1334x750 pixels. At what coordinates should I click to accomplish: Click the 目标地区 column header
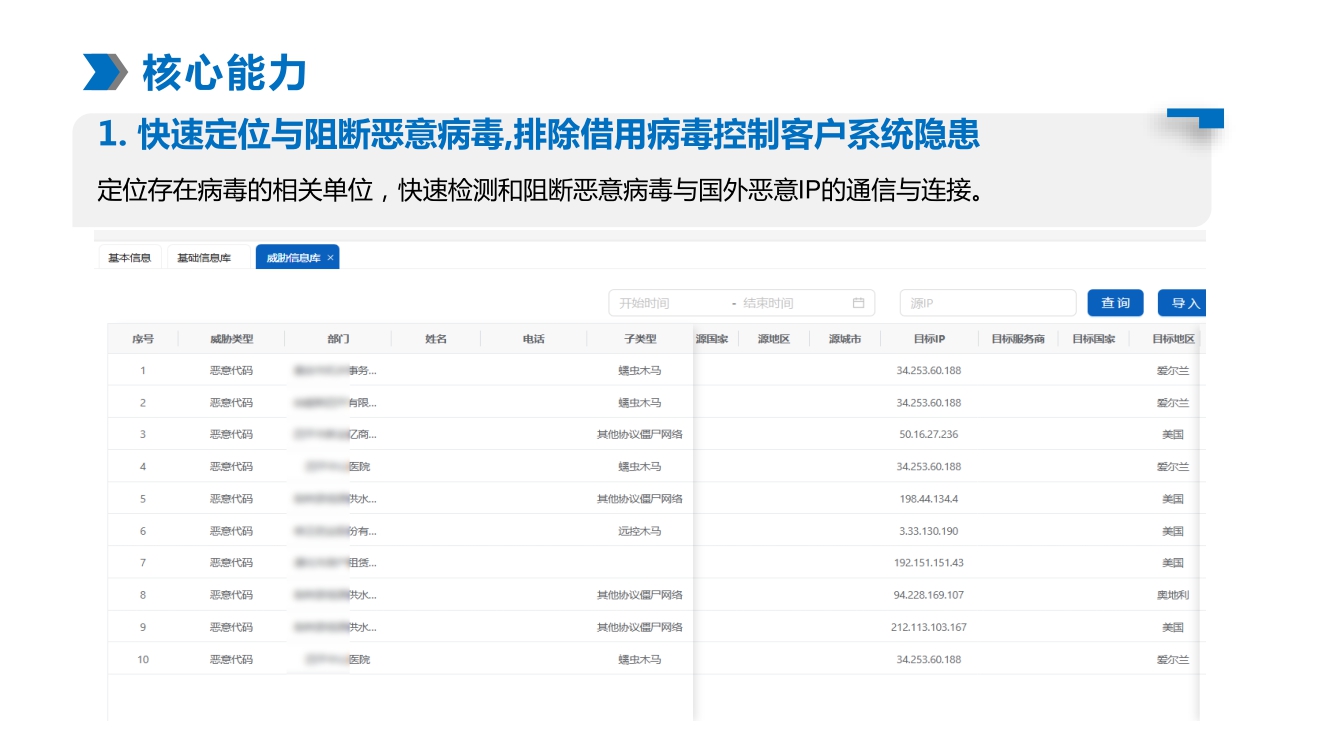coord(1173,339)
